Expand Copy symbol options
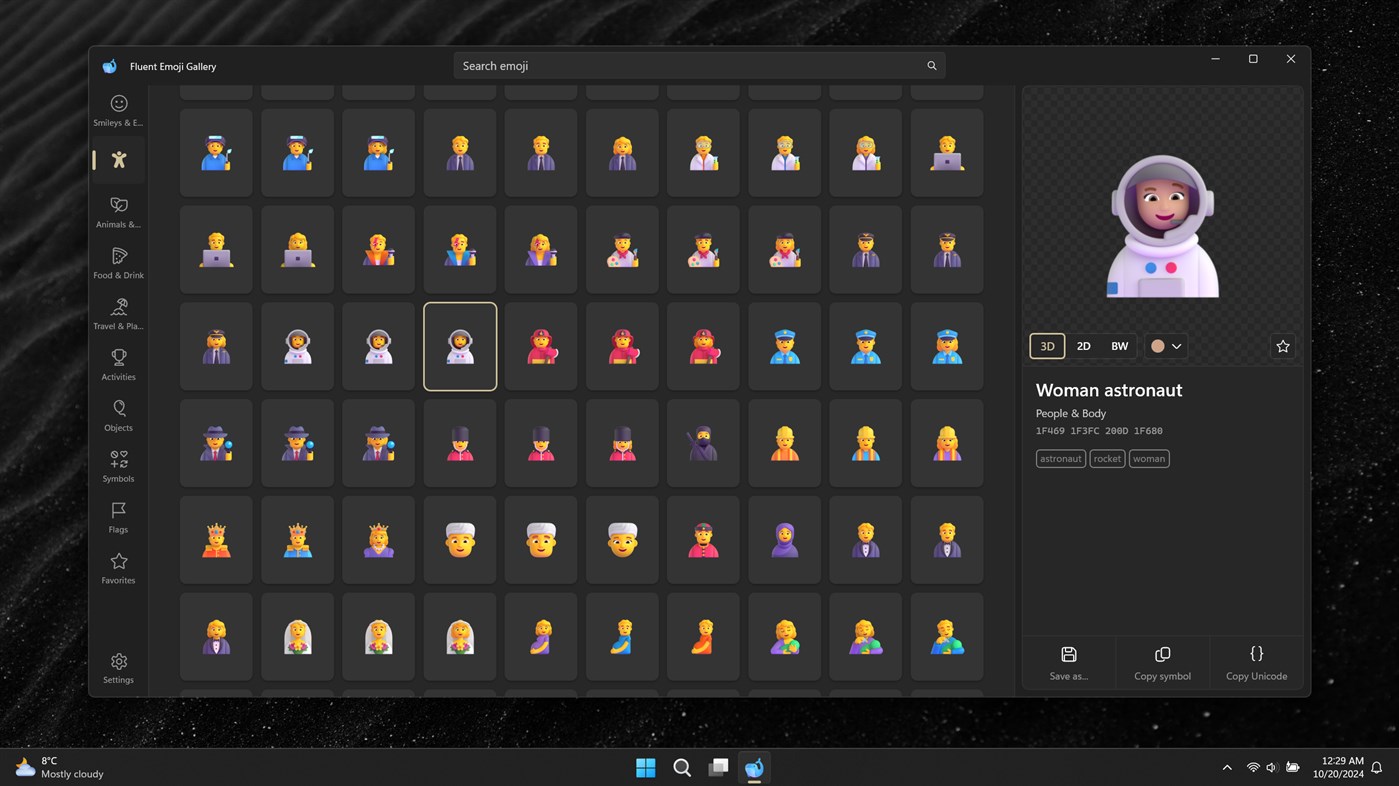The image size is (1399, 786). click(x=1162, y=662)
